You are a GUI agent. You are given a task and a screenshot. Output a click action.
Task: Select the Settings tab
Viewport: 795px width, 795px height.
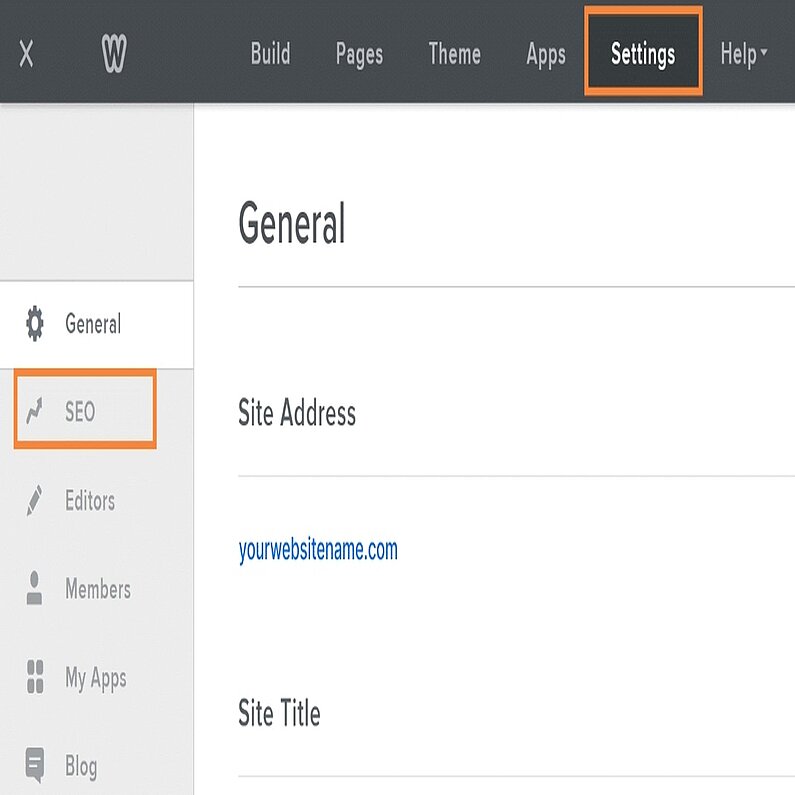643,54
